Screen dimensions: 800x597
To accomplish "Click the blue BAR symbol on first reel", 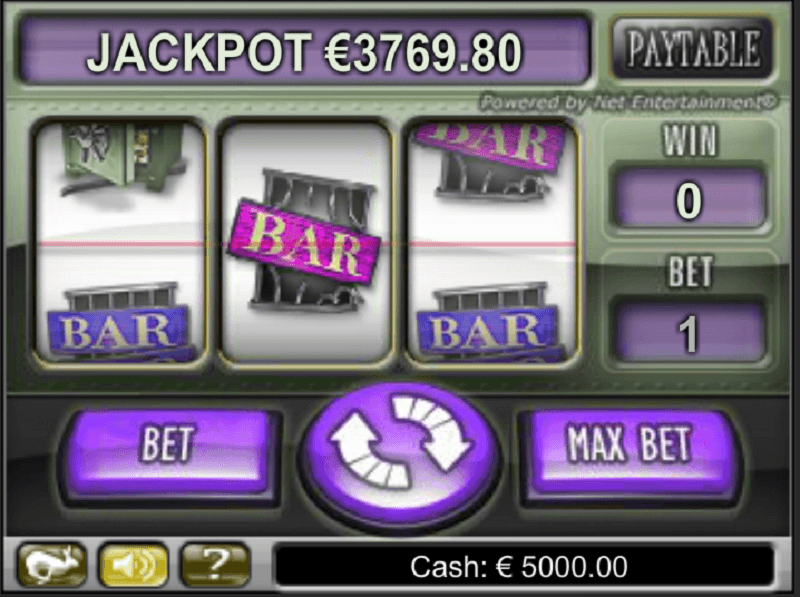I will 120,322.
